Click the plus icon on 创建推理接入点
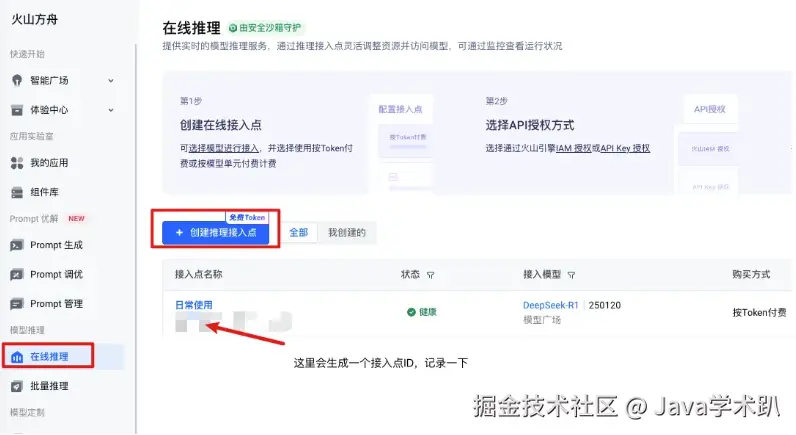Image resolution: width=796 pixels, height=435 pixels. coord(179,232)
